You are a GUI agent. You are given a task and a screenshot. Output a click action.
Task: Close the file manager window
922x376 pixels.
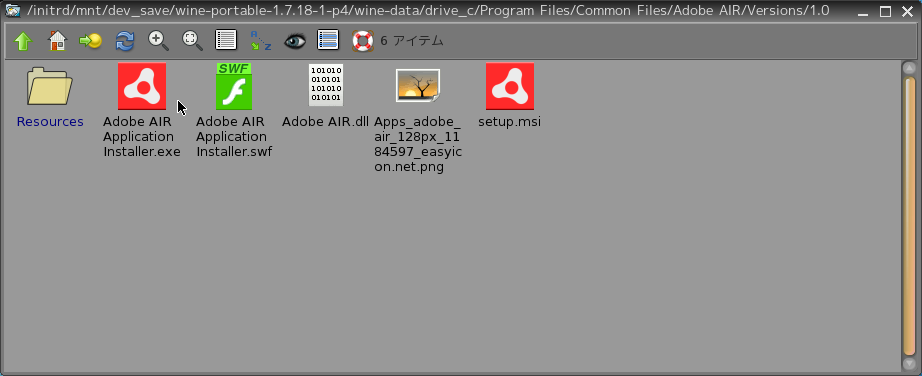tap(907, 11)
